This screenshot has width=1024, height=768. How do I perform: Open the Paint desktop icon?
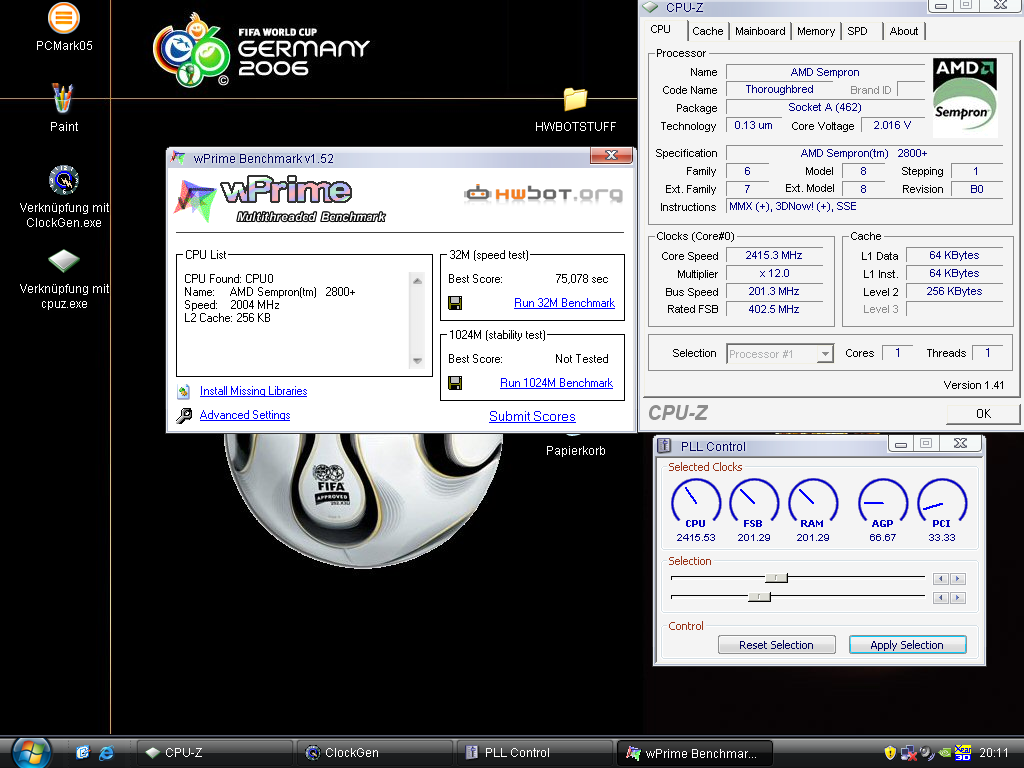pos(63,98)
